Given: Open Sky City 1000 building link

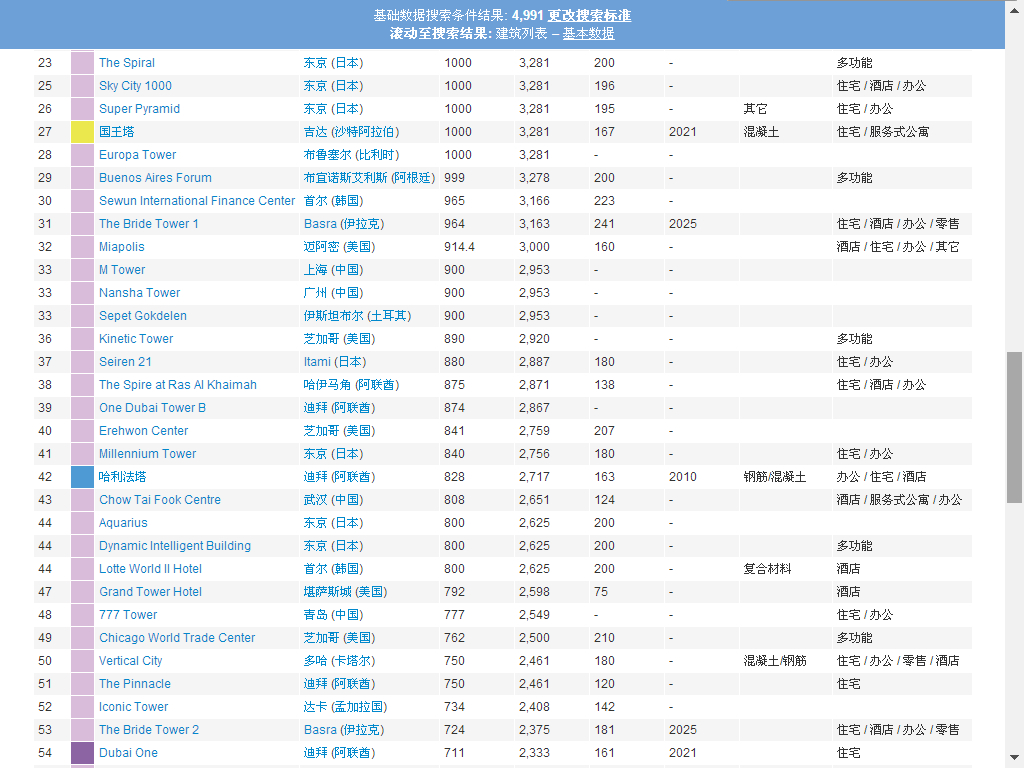Looking at the screenshot, I should pos(135,86).
